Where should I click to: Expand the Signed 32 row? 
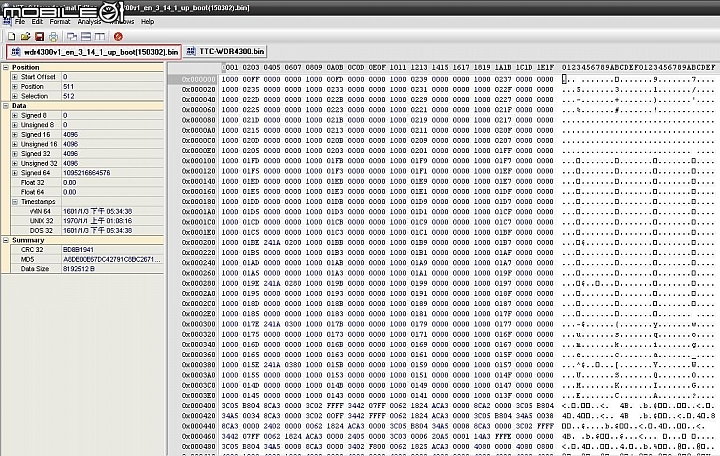pos(15,154)
